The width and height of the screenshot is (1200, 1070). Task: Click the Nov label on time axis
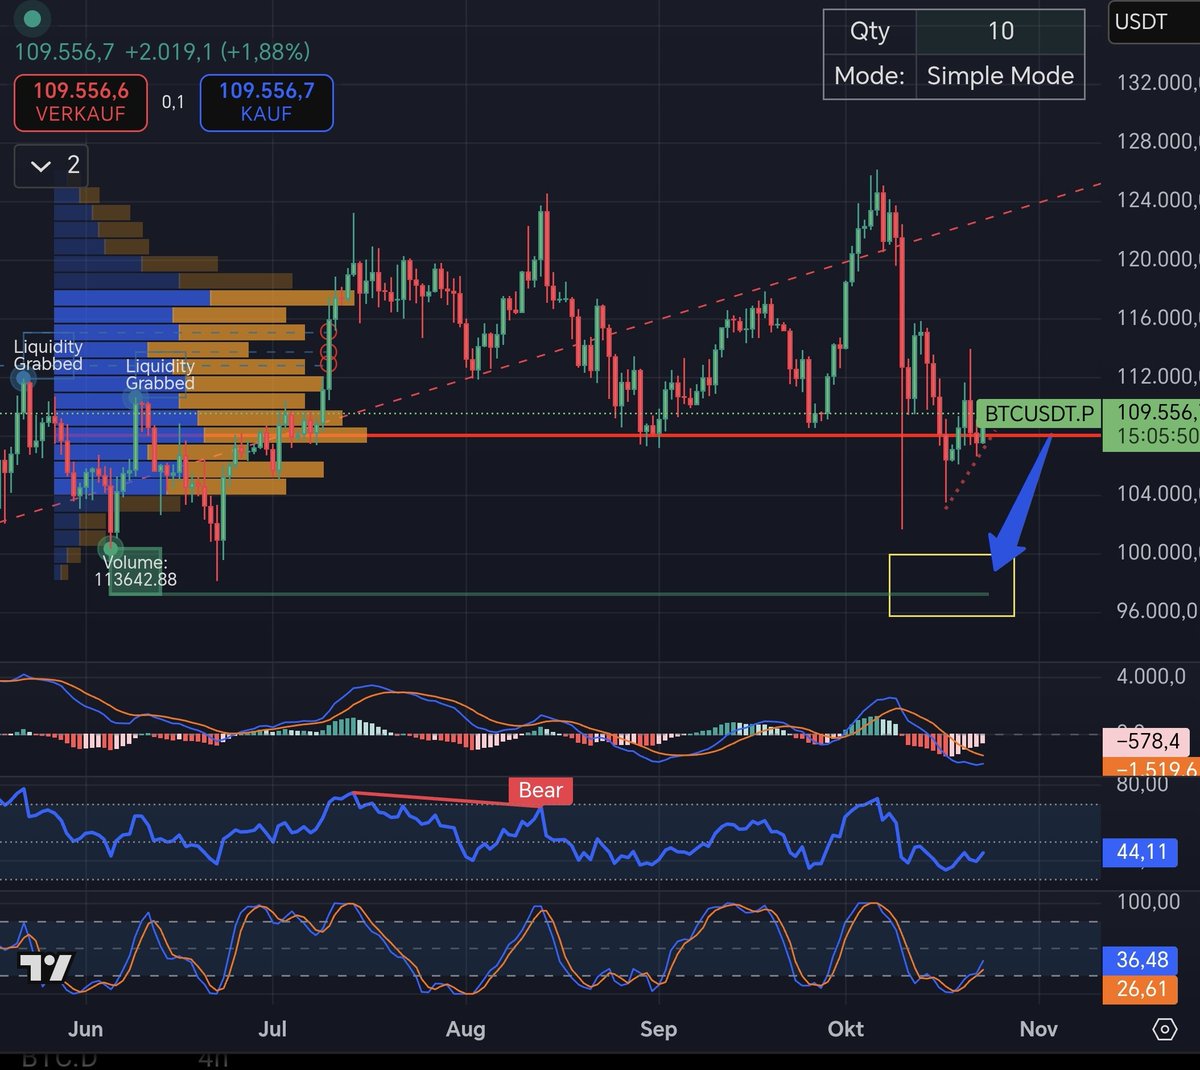(x=1038, y=1029)
